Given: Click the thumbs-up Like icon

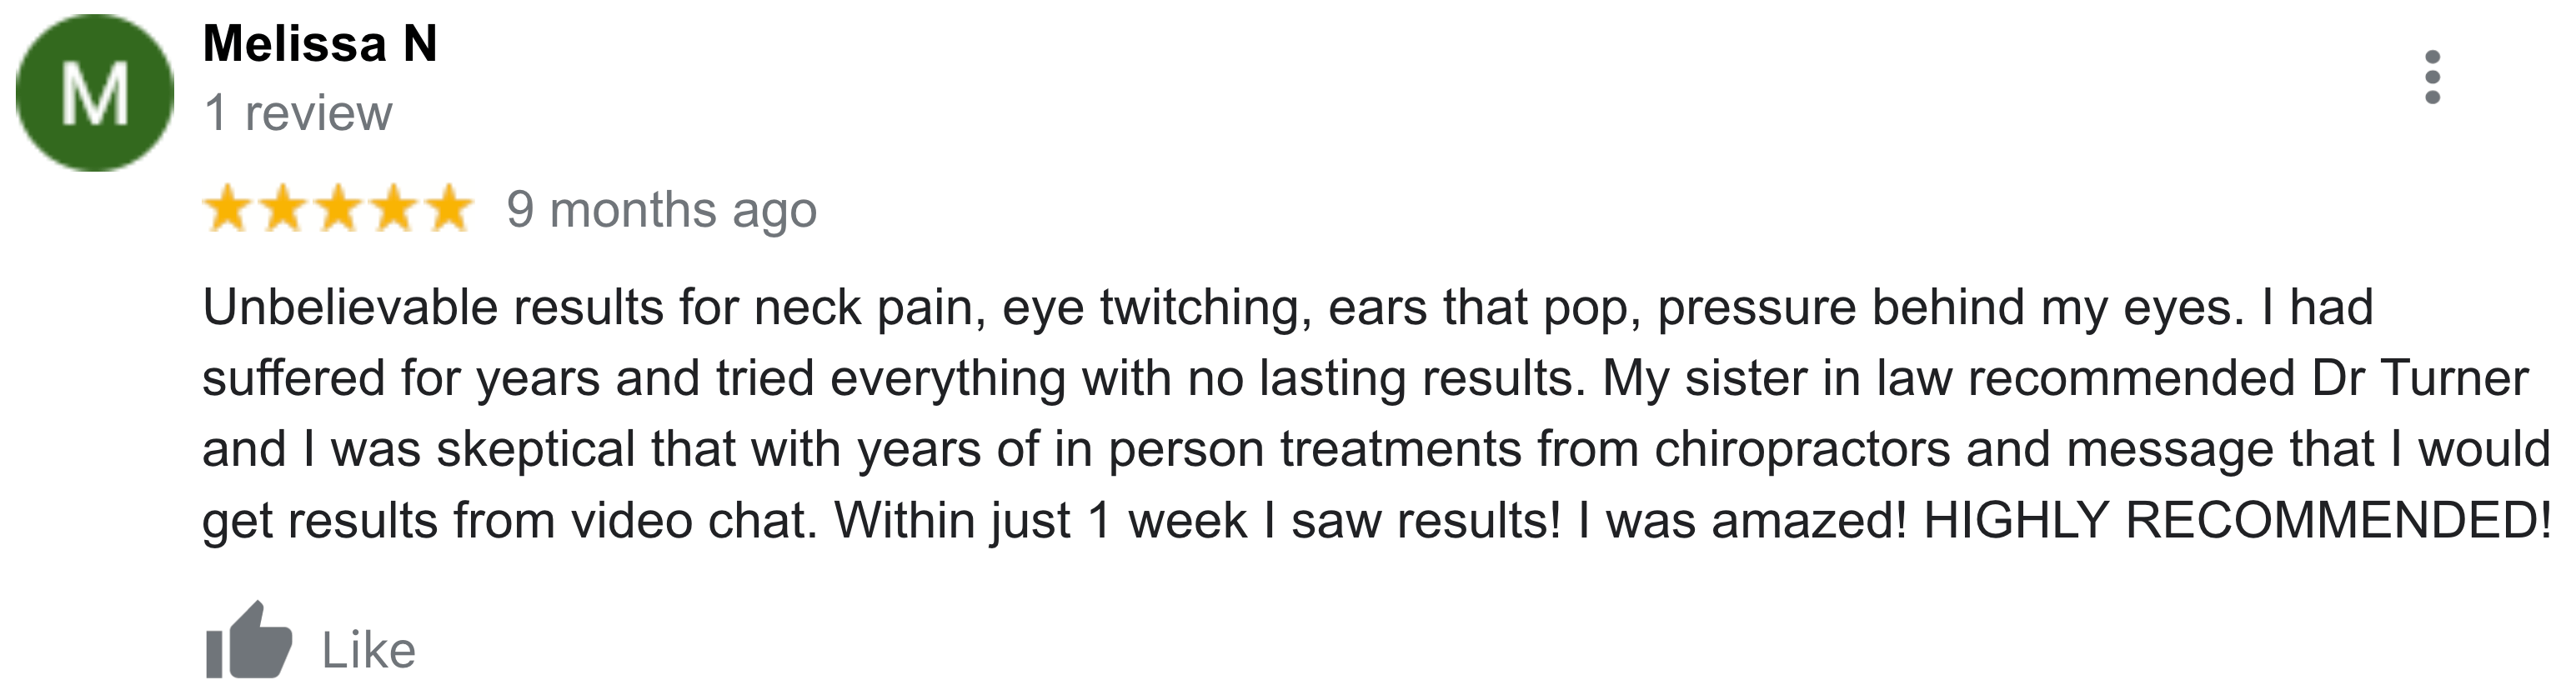Looking at the screenshot, I should pos(248,641).
